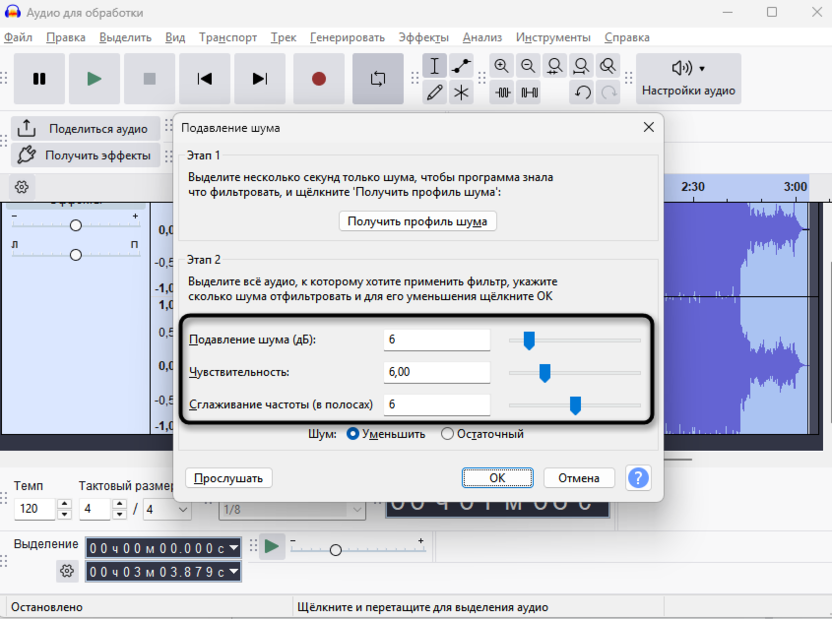Image resolution: width=832 pixels, height=619 pixels.
Task: Open the time signature denominator dropdown
Action: pyautogui.click(x=168, y=509)
